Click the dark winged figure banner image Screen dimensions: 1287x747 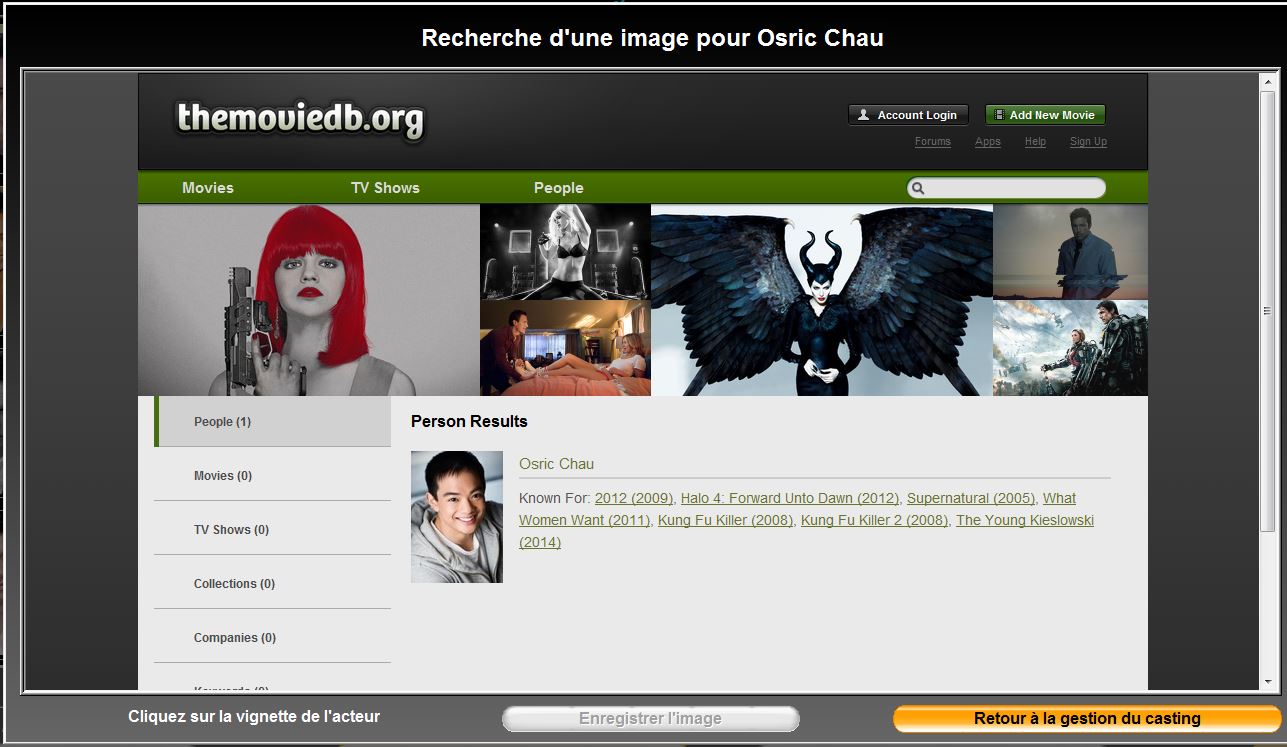[821, 300]
